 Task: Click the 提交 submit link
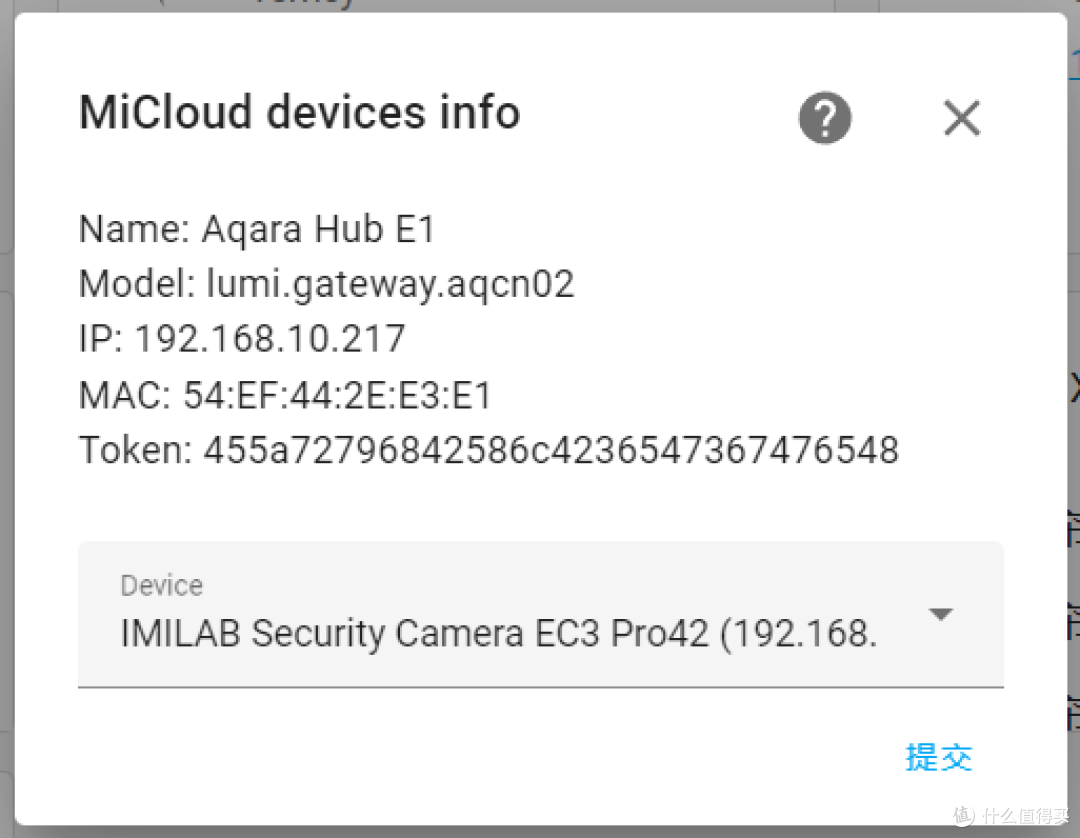pos(938,757)
